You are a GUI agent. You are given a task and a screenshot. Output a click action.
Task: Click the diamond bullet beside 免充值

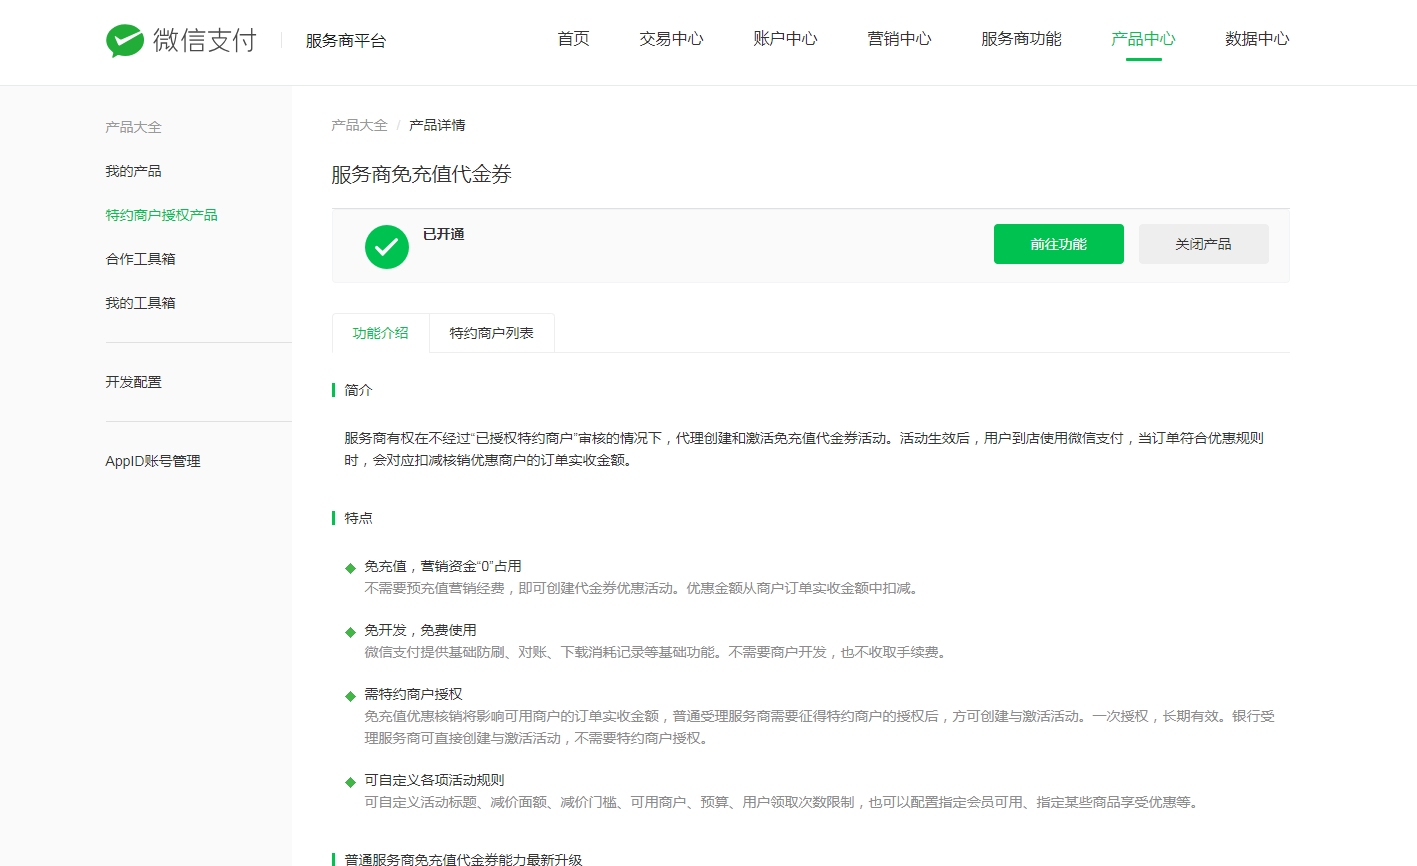(350, 568)
